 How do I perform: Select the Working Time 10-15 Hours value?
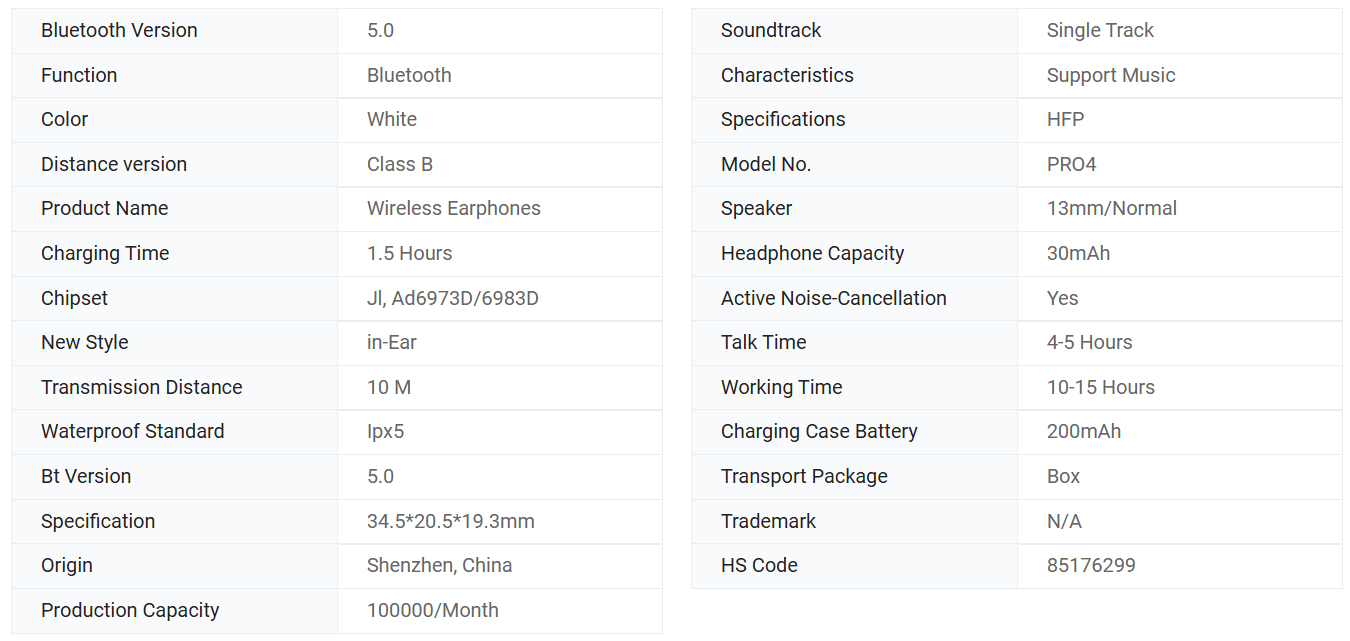[1100, 387]
